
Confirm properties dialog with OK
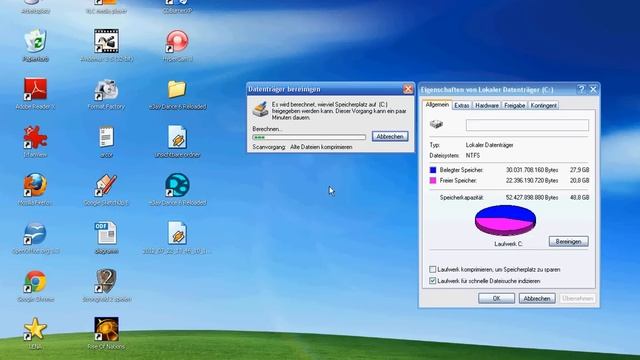[496, 298]
